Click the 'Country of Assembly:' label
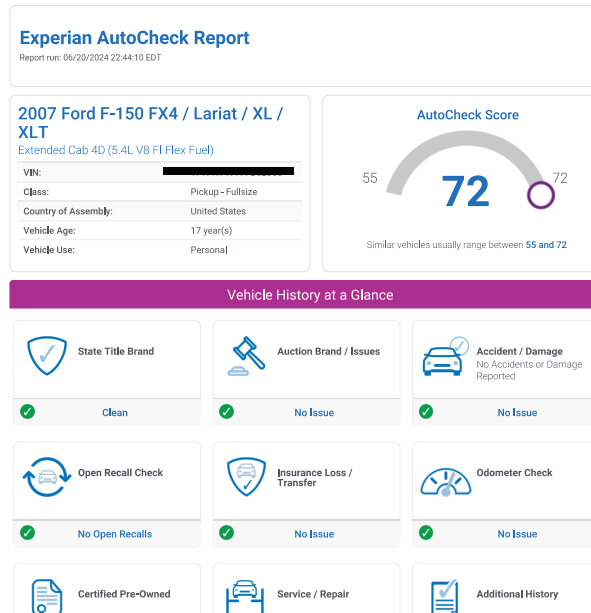Screen dimensions: 591x613 pyautogui.click(x=68, y=211)
